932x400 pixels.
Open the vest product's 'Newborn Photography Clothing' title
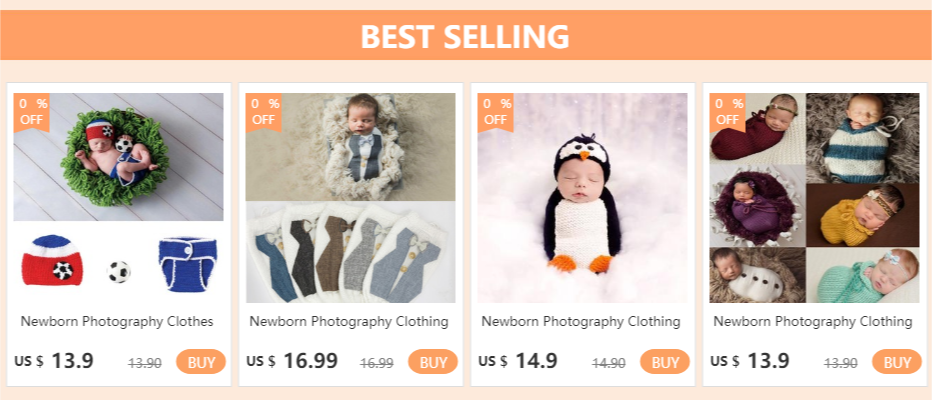click(x=349, y=322)
